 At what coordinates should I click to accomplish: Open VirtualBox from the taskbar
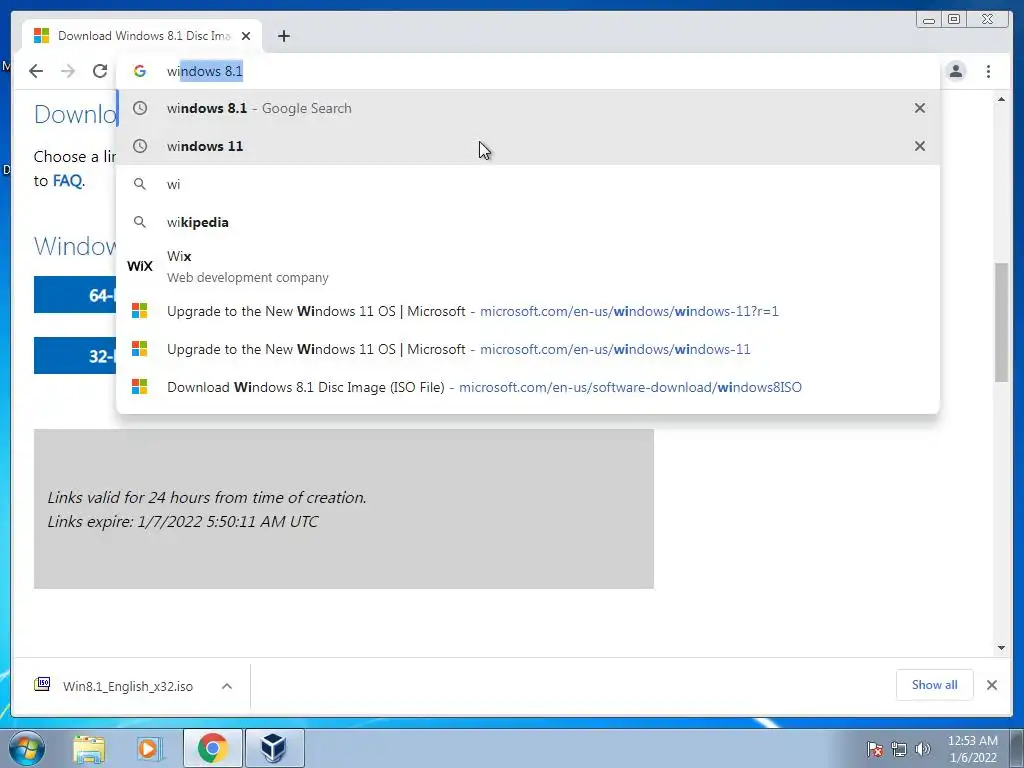274,748
